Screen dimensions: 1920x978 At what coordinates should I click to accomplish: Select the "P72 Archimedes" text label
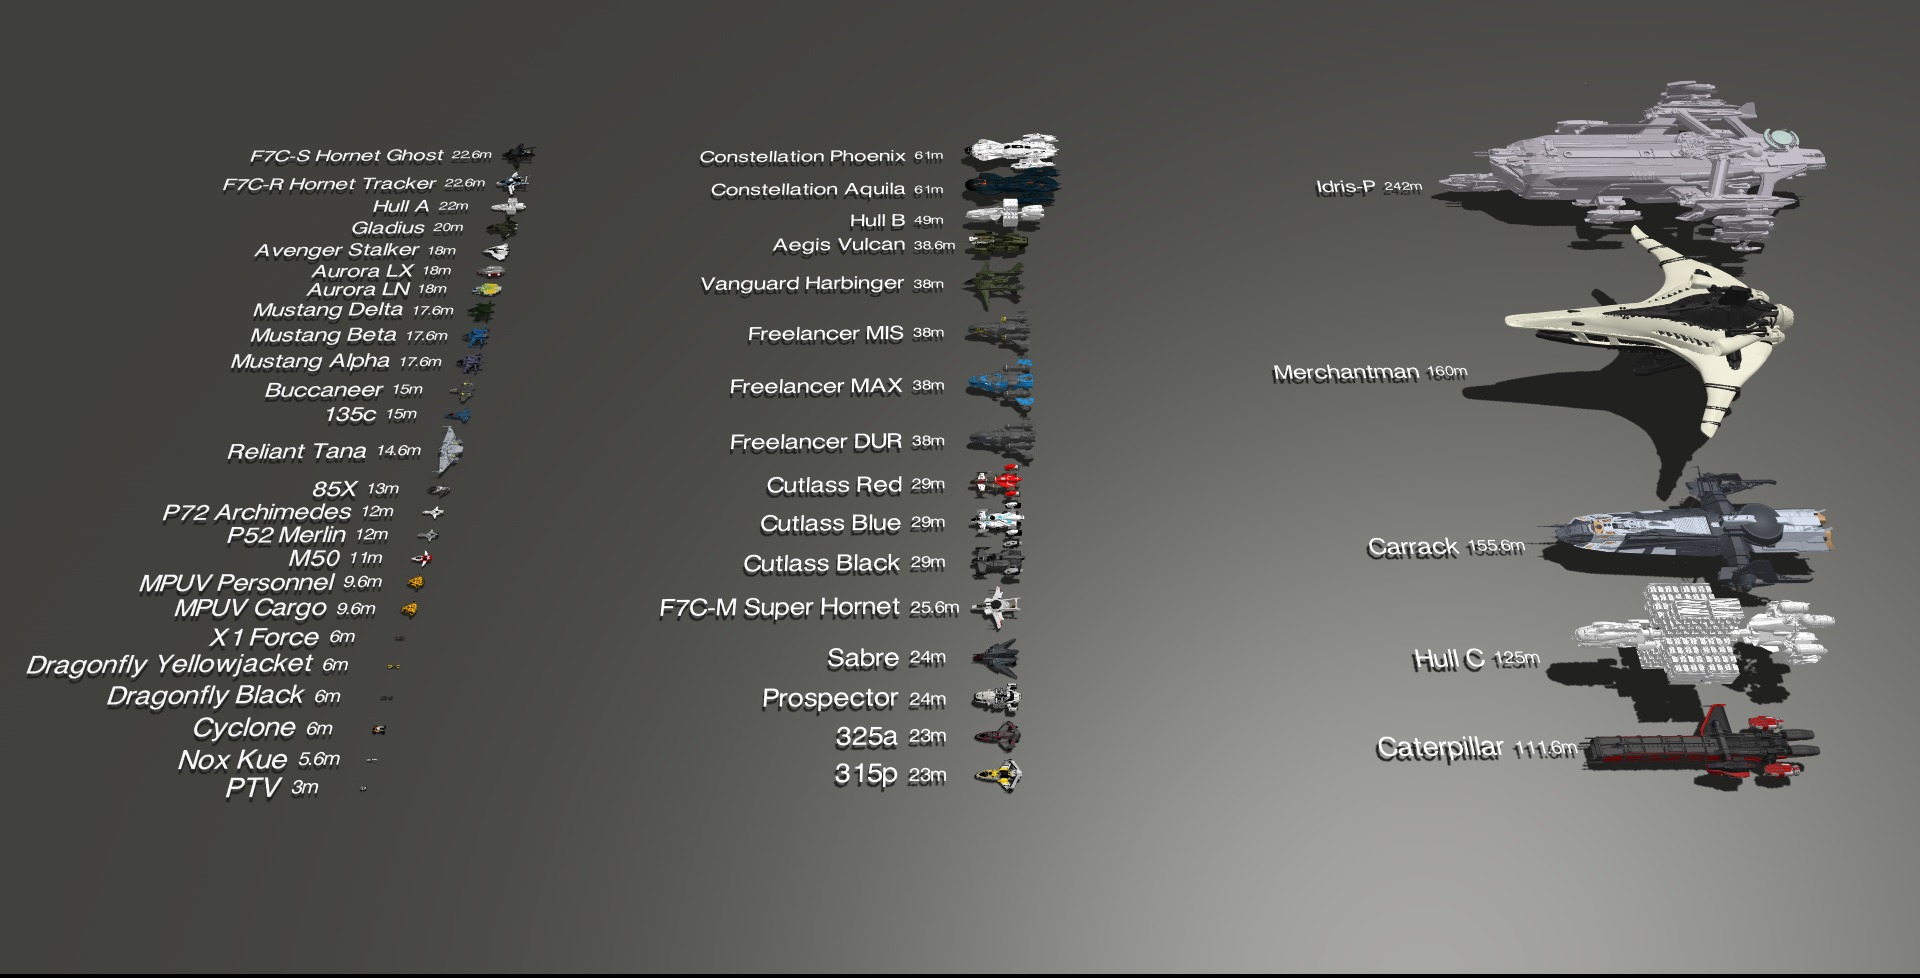pyautogui.click(x=257, y=512)
